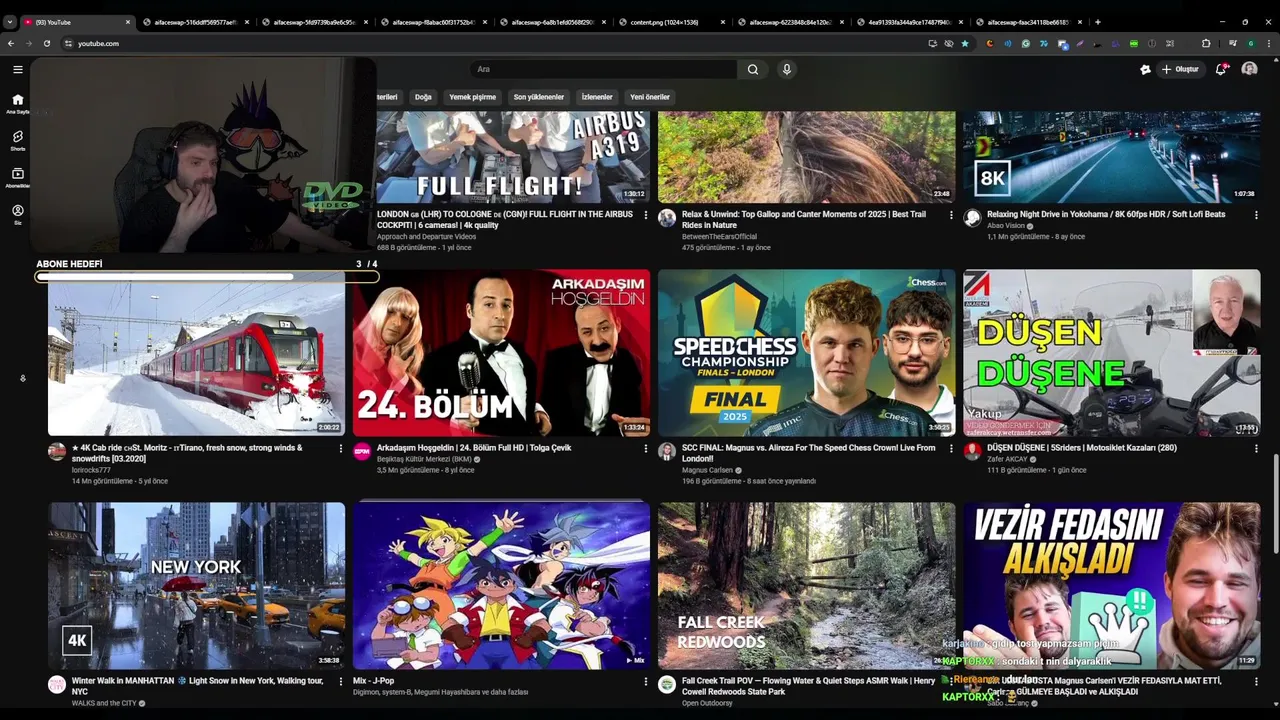The width and height of the screenshot is (1280, 720).
Task: Open the Chrome extensions puzzle icon
Action: 1206,43
